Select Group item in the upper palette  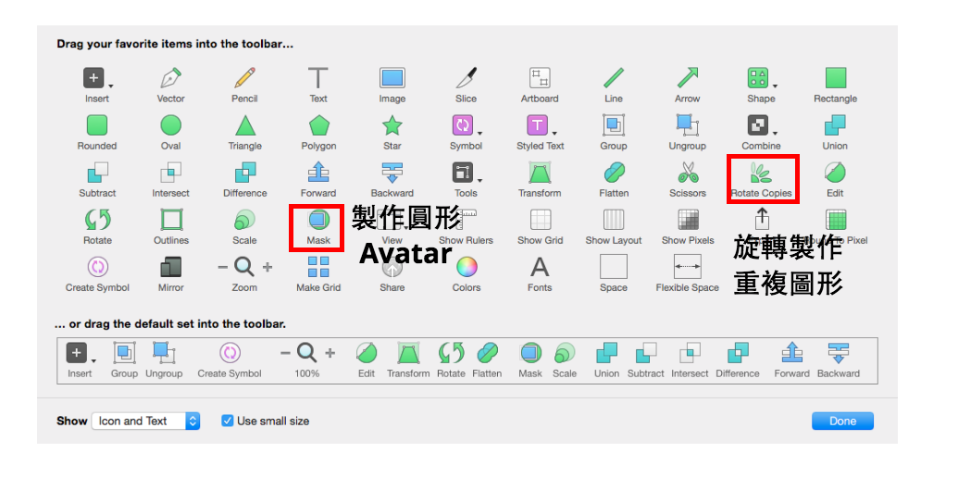tap(613, 133)
